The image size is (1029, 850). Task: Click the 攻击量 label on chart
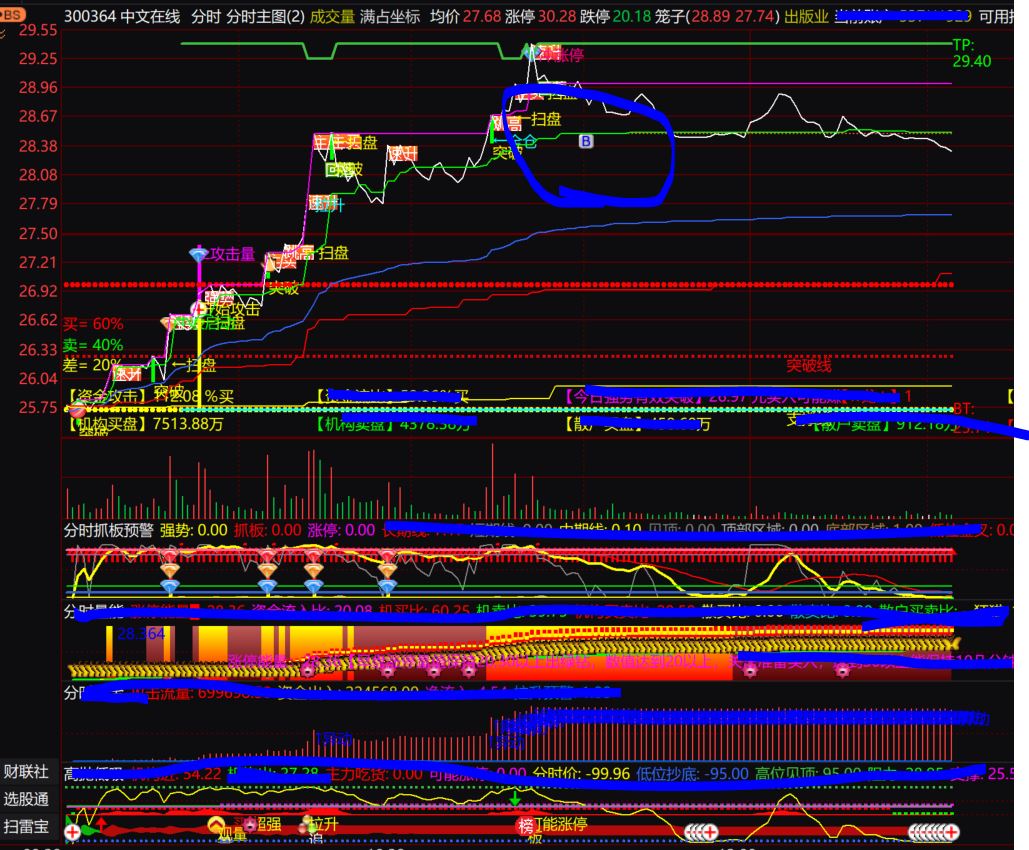tap(232, 254)
